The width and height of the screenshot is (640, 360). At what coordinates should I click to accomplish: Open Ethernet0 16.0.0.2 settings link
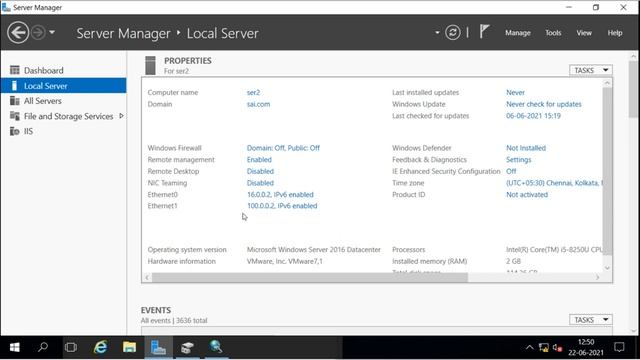point(280,195)
